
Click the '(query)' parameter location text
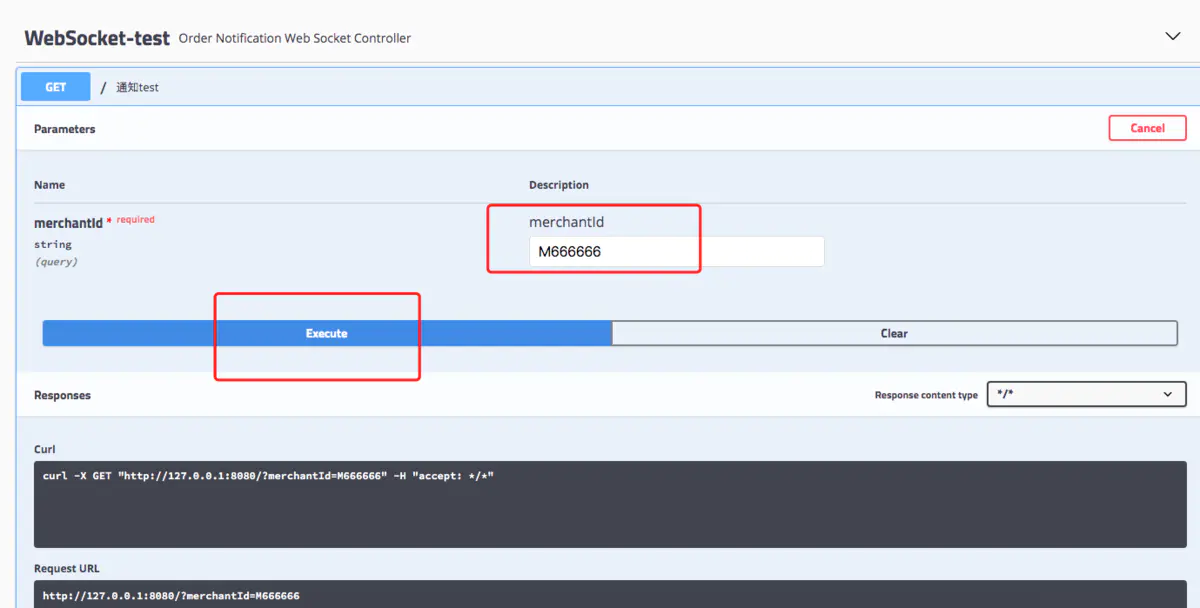56,262
